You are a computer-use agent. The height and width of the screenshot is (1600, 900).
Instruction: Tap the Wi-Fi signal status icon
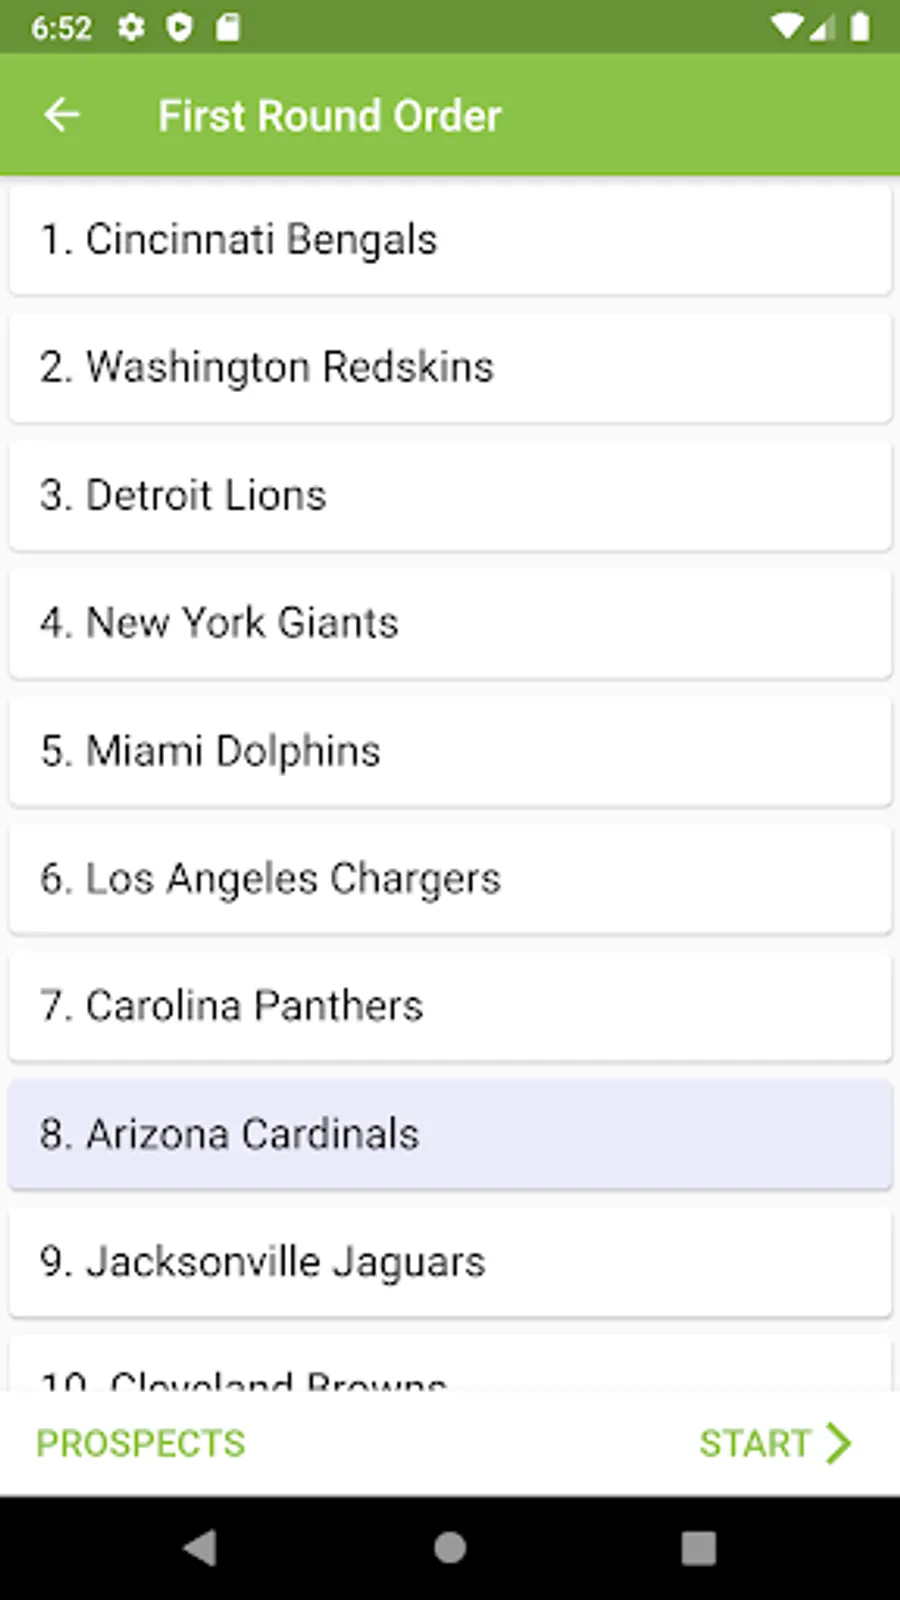787,27
